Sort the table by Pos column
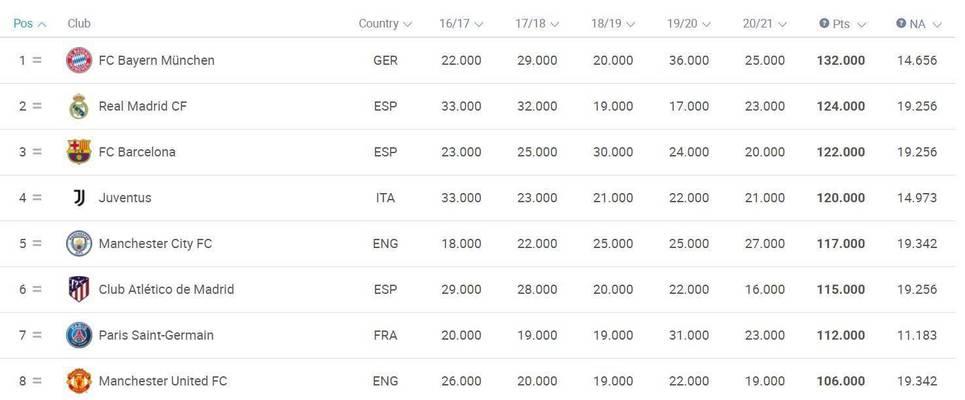965x400 pixels. coord(30,23)
